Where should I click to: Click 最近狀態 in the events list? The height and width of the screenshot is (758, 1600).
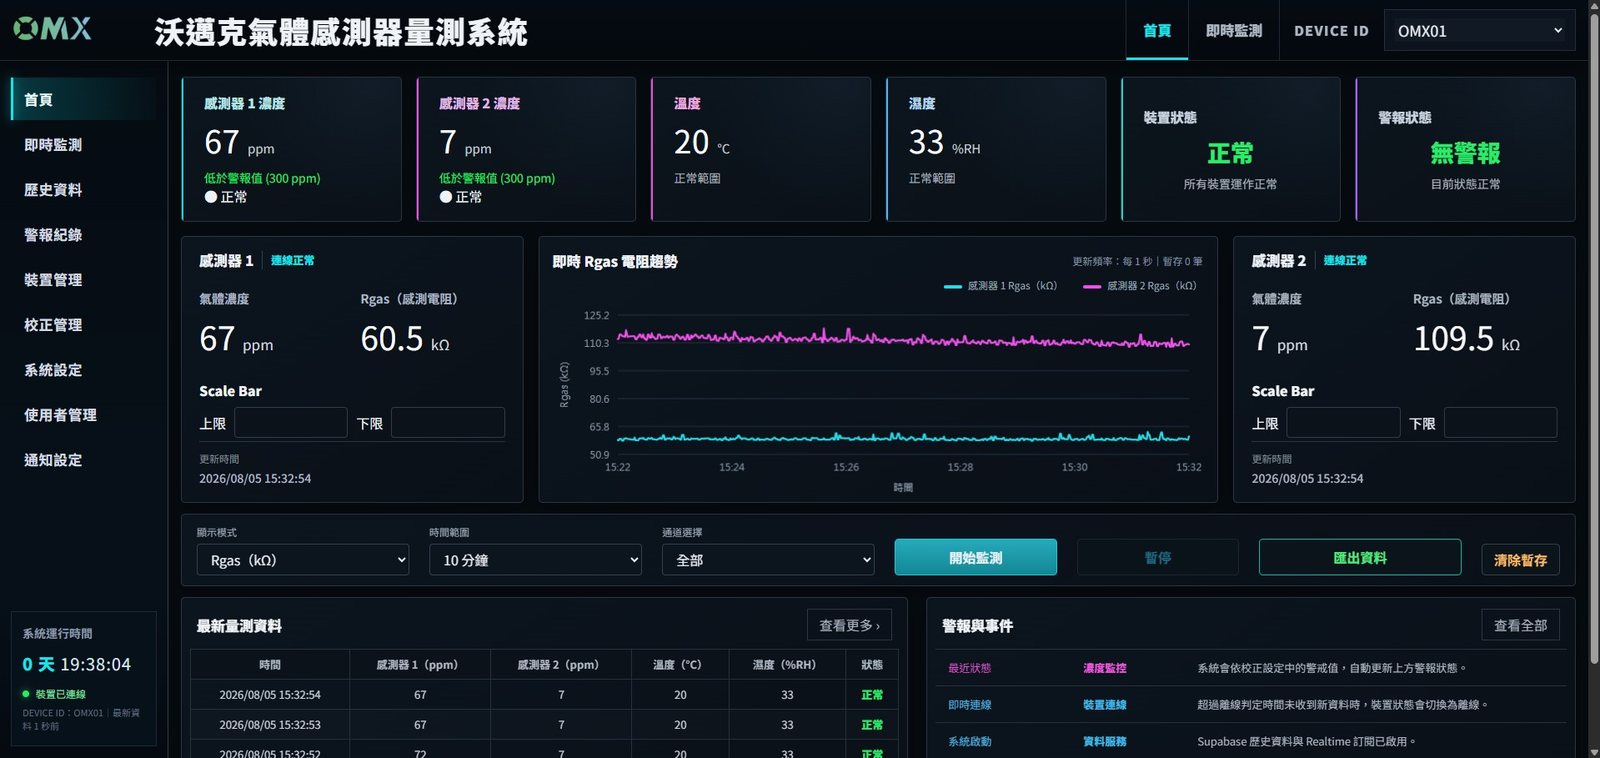click(x=970, y=668)
